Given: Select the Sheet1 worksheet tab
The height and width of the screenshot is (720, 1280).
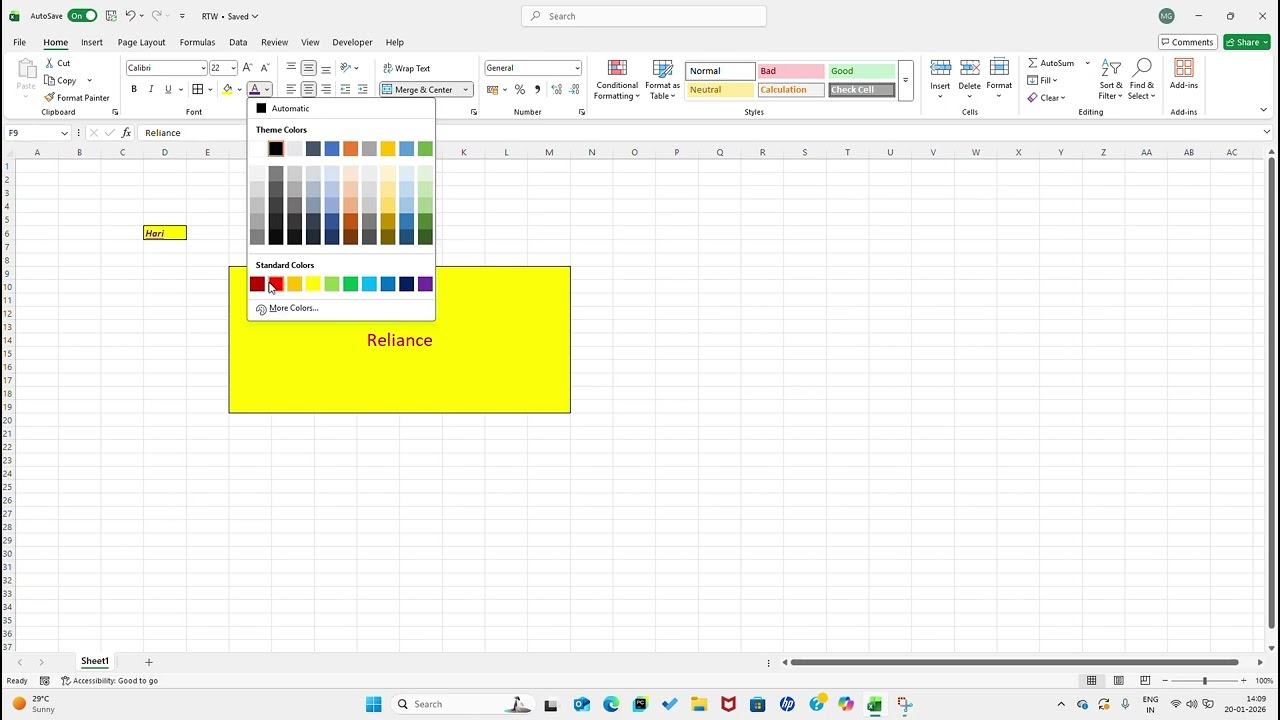Looking at the screenshot, I should point(95,661).
